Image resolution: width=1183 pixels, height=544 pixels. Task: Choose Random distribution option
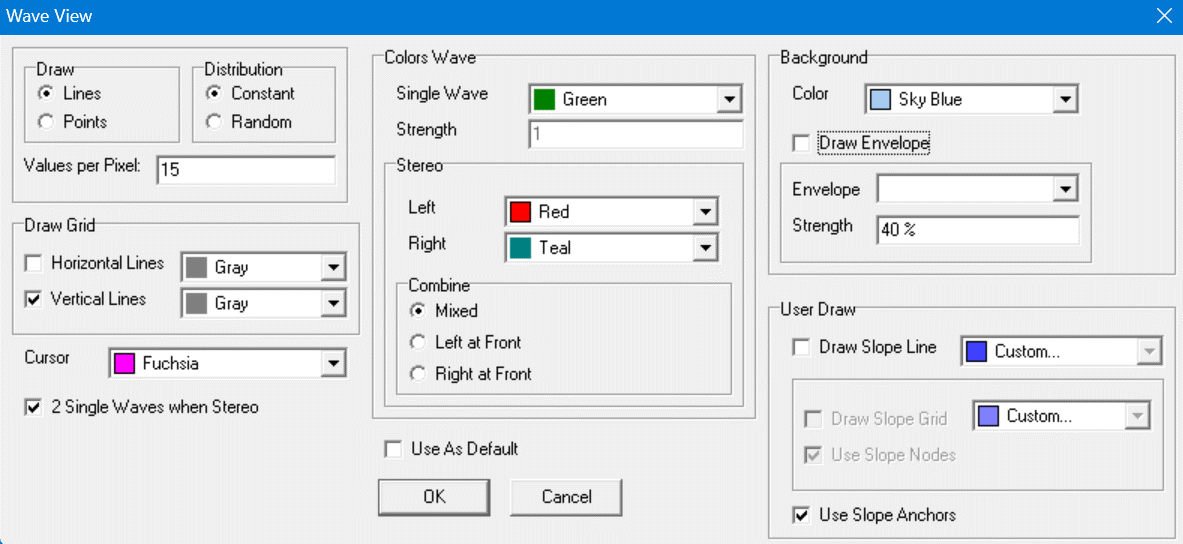coord(213,122)
